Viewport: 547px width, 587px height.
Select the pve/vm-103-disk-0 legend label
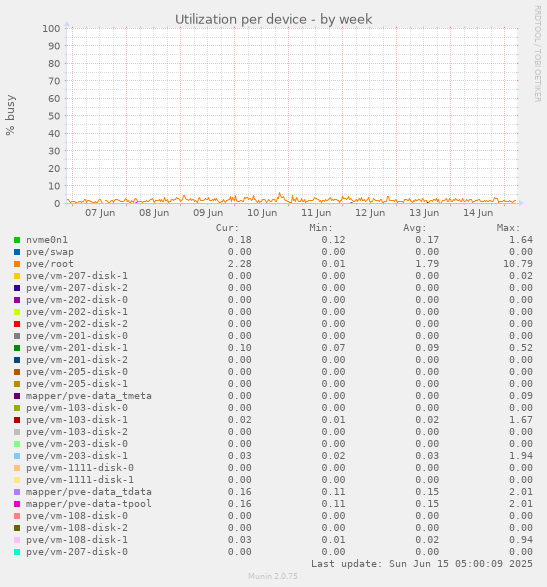tap(77, 408)
